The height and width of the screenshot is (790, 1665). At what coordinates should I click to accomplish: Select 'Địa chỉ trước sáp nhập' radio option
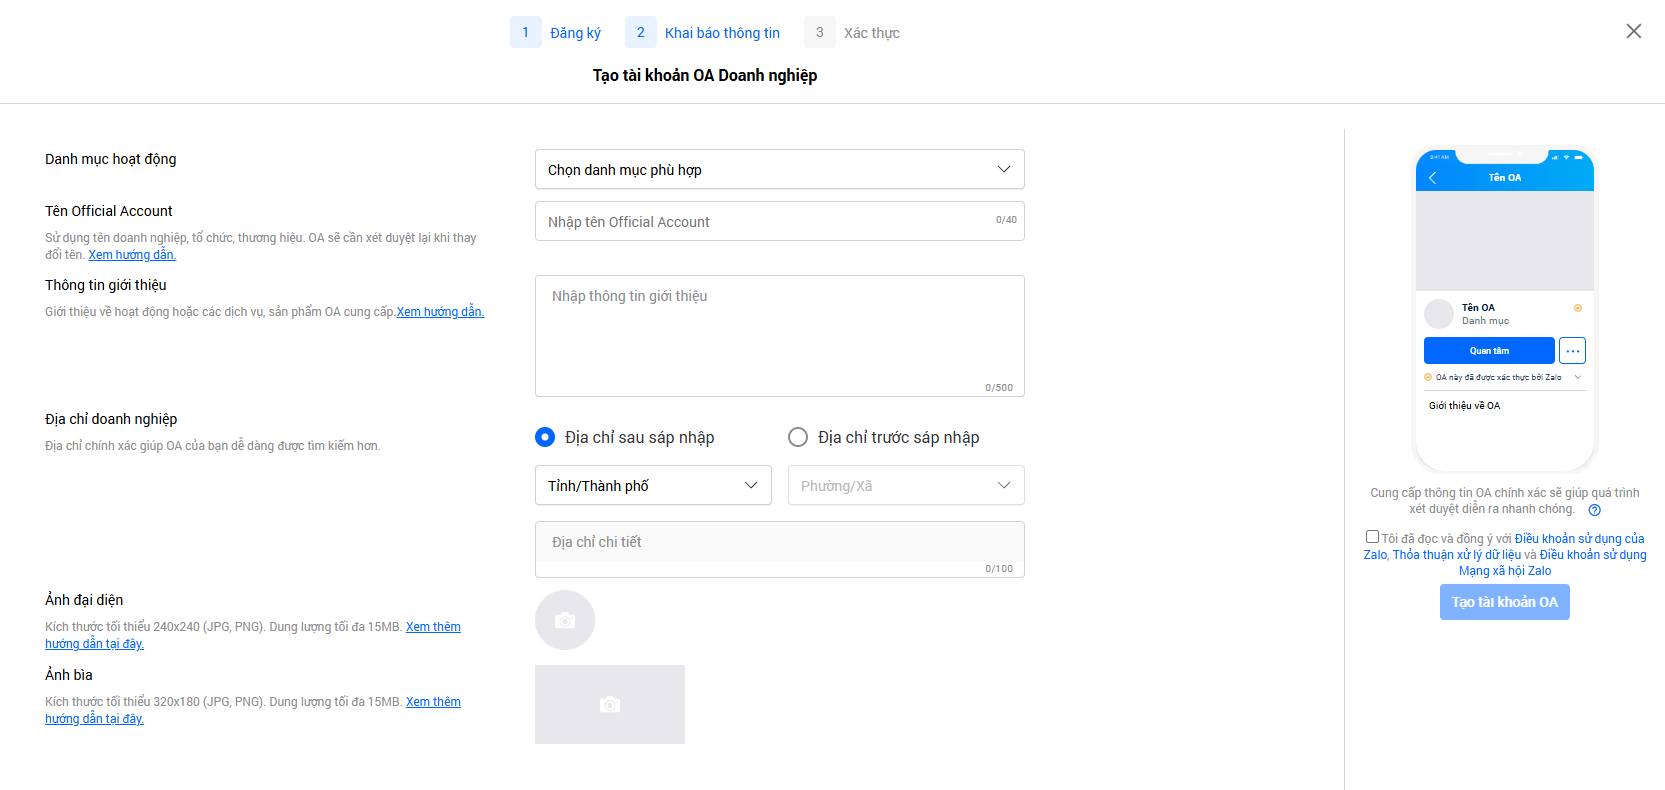point(798,437)
